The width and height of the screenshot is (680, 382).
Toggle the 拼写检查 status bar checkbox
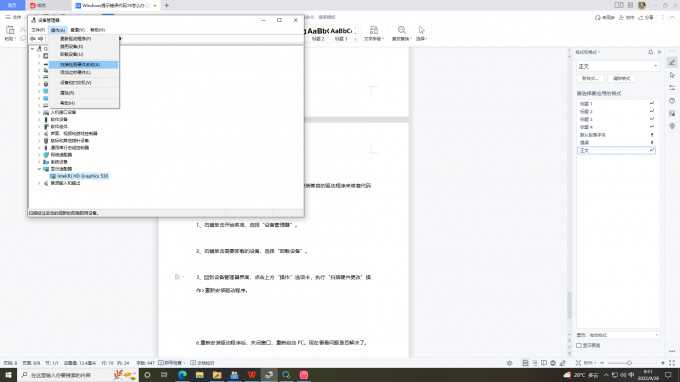click(161, 363)
